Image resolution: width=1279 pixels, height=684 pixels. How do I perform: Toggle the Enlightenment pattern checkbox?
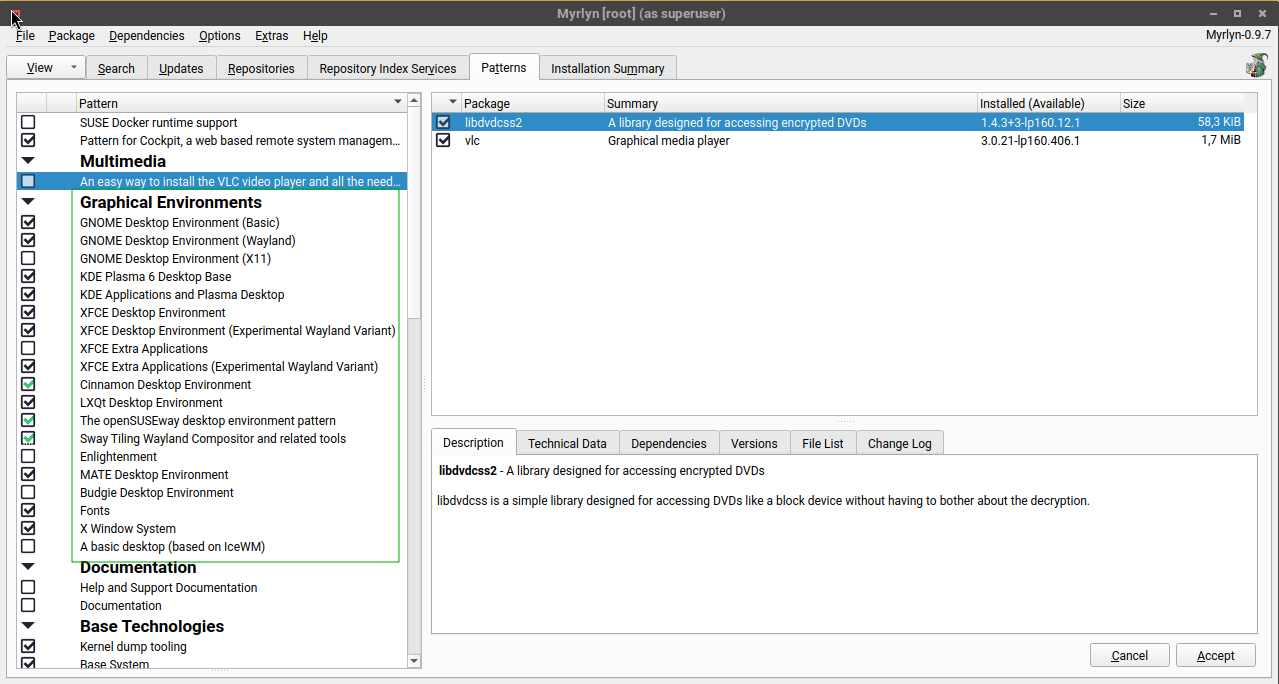coord(28,457)
